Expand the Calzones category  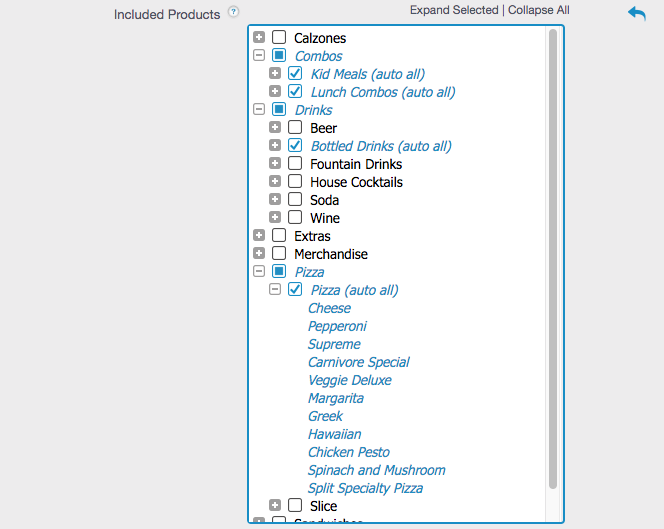[259, 38]
